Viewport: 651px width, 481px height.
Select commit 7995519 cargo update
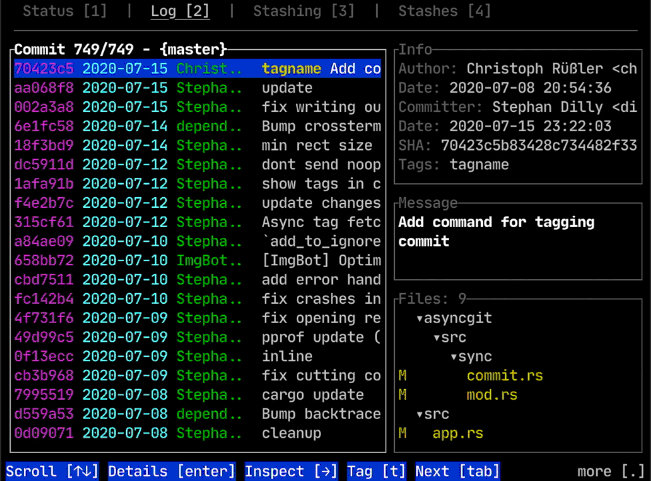click(197, 395)
